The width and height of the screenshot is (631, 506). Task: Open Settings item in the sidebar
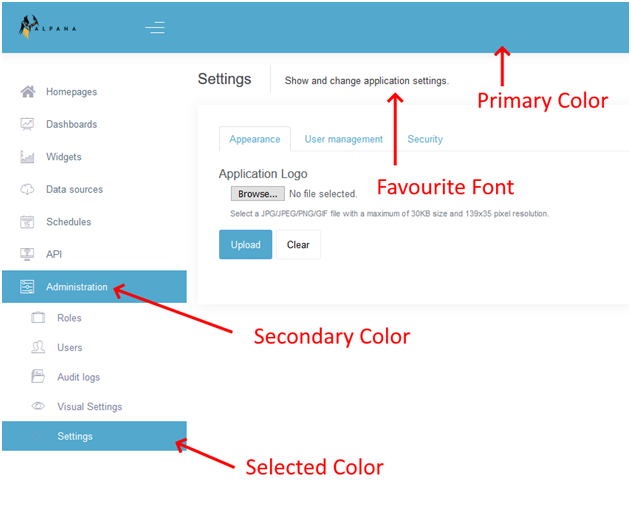pyautogui.click(x=75, y=437)
